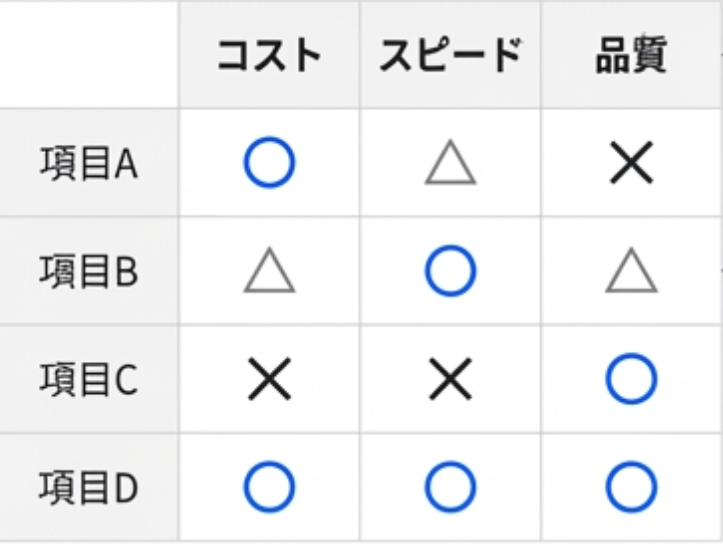
Task: Click the X mark for 項目C スピード
Action: click(450, 379)
